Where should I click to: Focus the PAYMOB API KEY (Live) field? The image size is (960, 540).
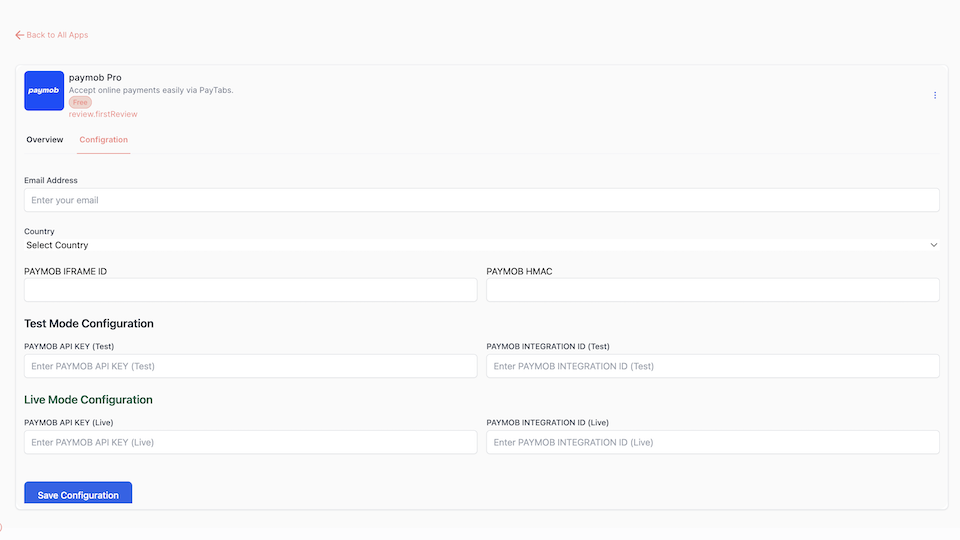250,442
